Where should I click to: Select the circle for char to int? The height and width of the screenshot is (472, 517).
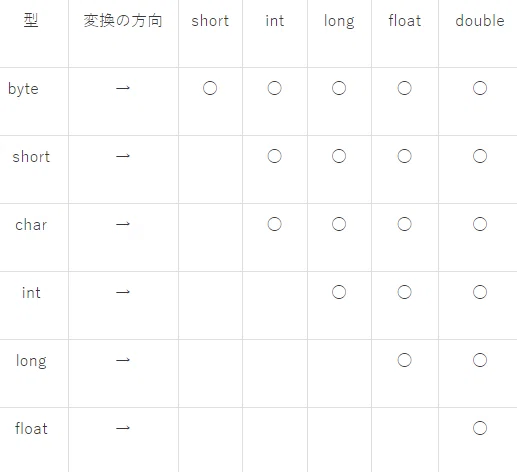[x=275, y=224]
